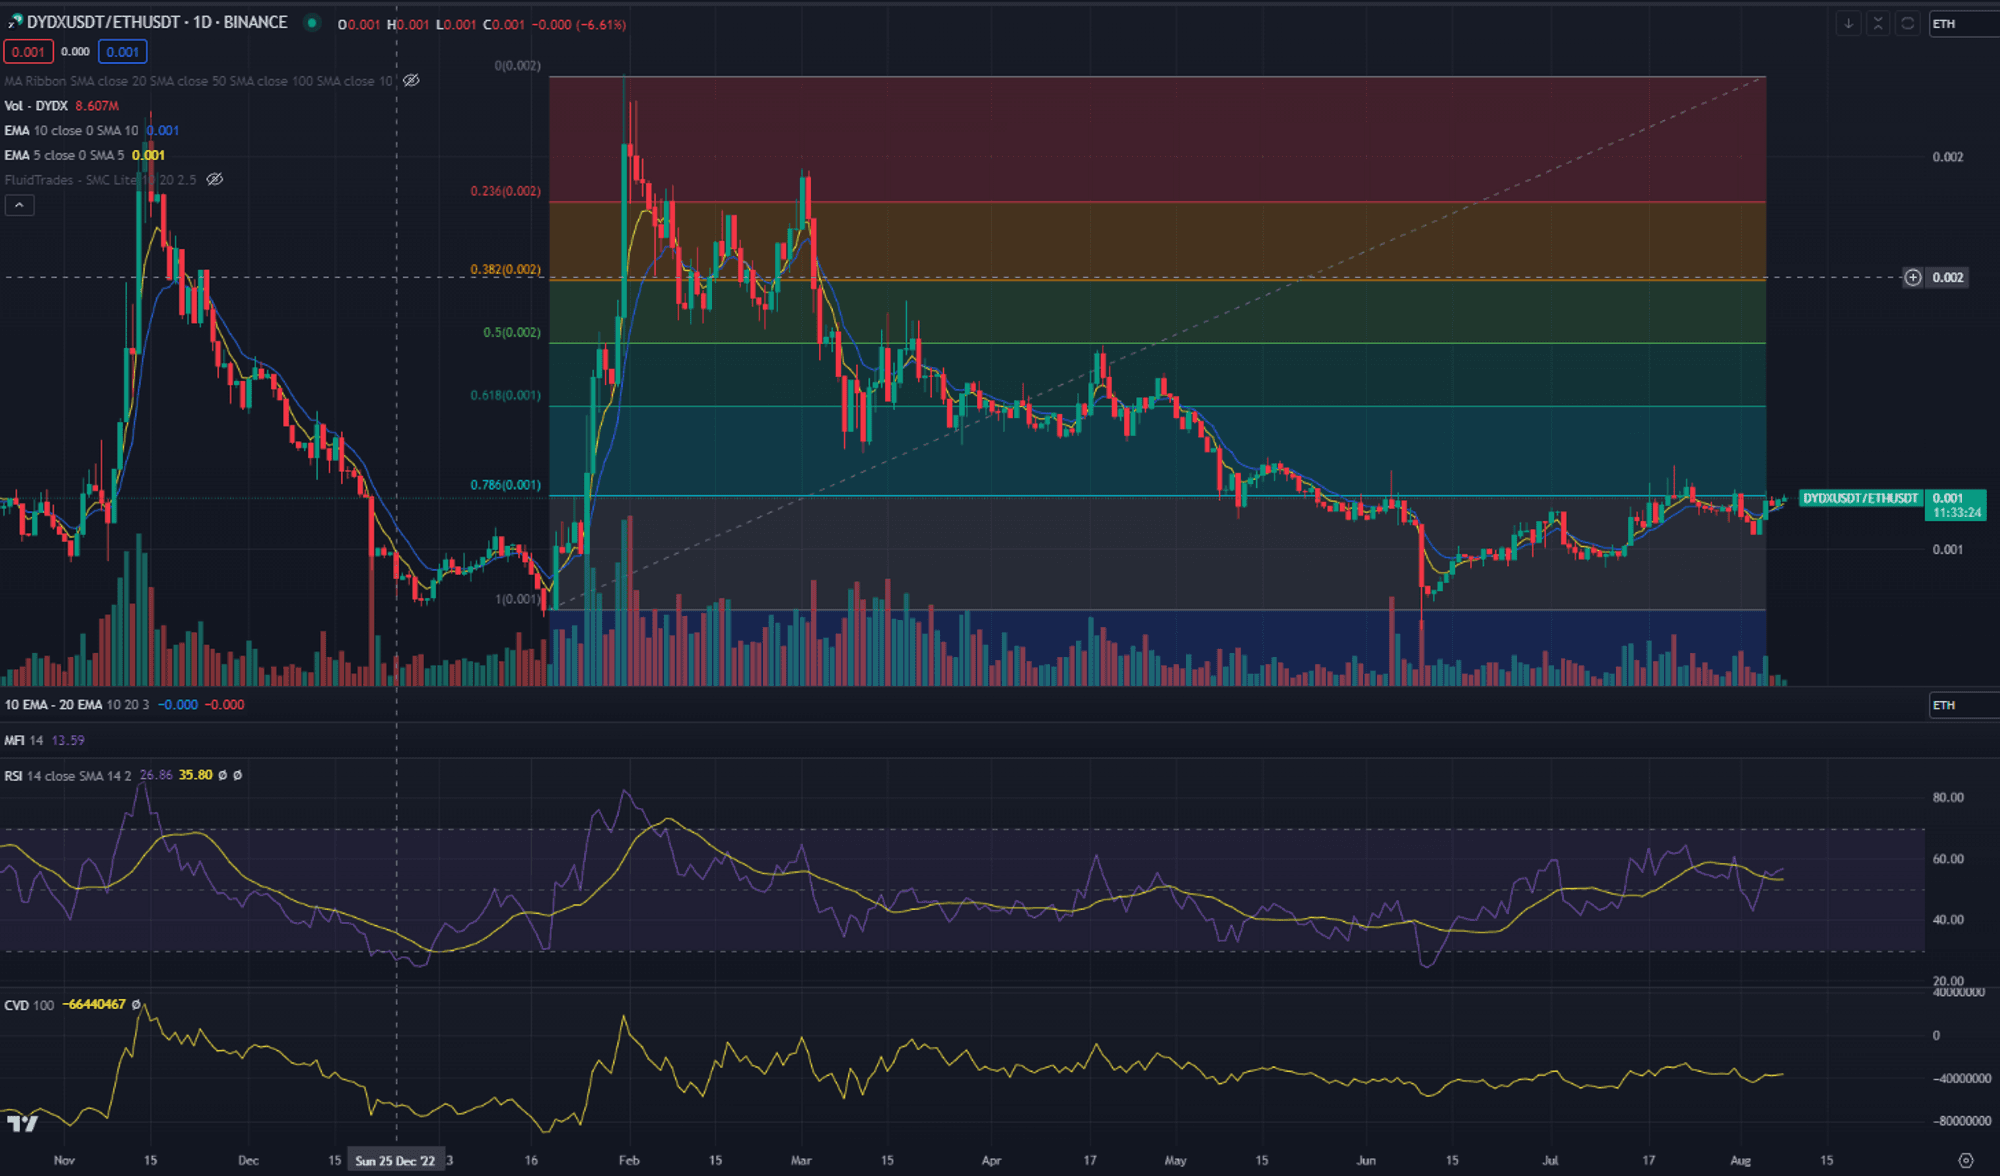2000x1176 pixels.
Task: Click the 0.236 Fibonacci level label
Action: coord(505,191)
